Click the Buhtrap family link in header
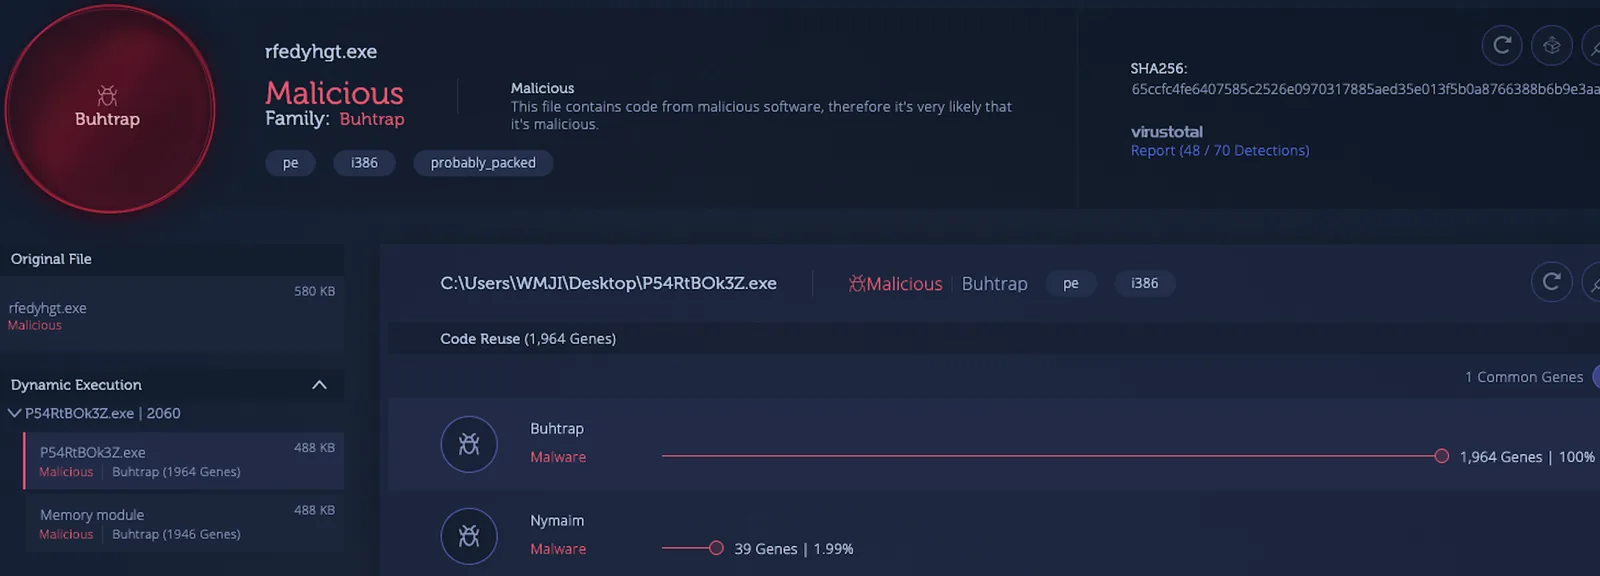The image size is (1600, 576). [372, 119]
